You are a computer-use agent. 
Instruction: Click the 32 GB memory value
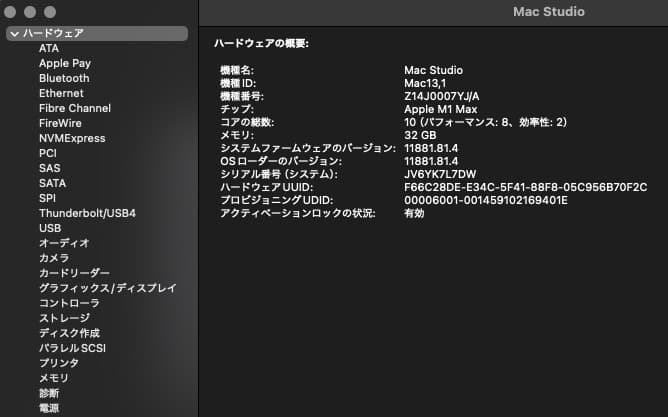tap(420, 135)
